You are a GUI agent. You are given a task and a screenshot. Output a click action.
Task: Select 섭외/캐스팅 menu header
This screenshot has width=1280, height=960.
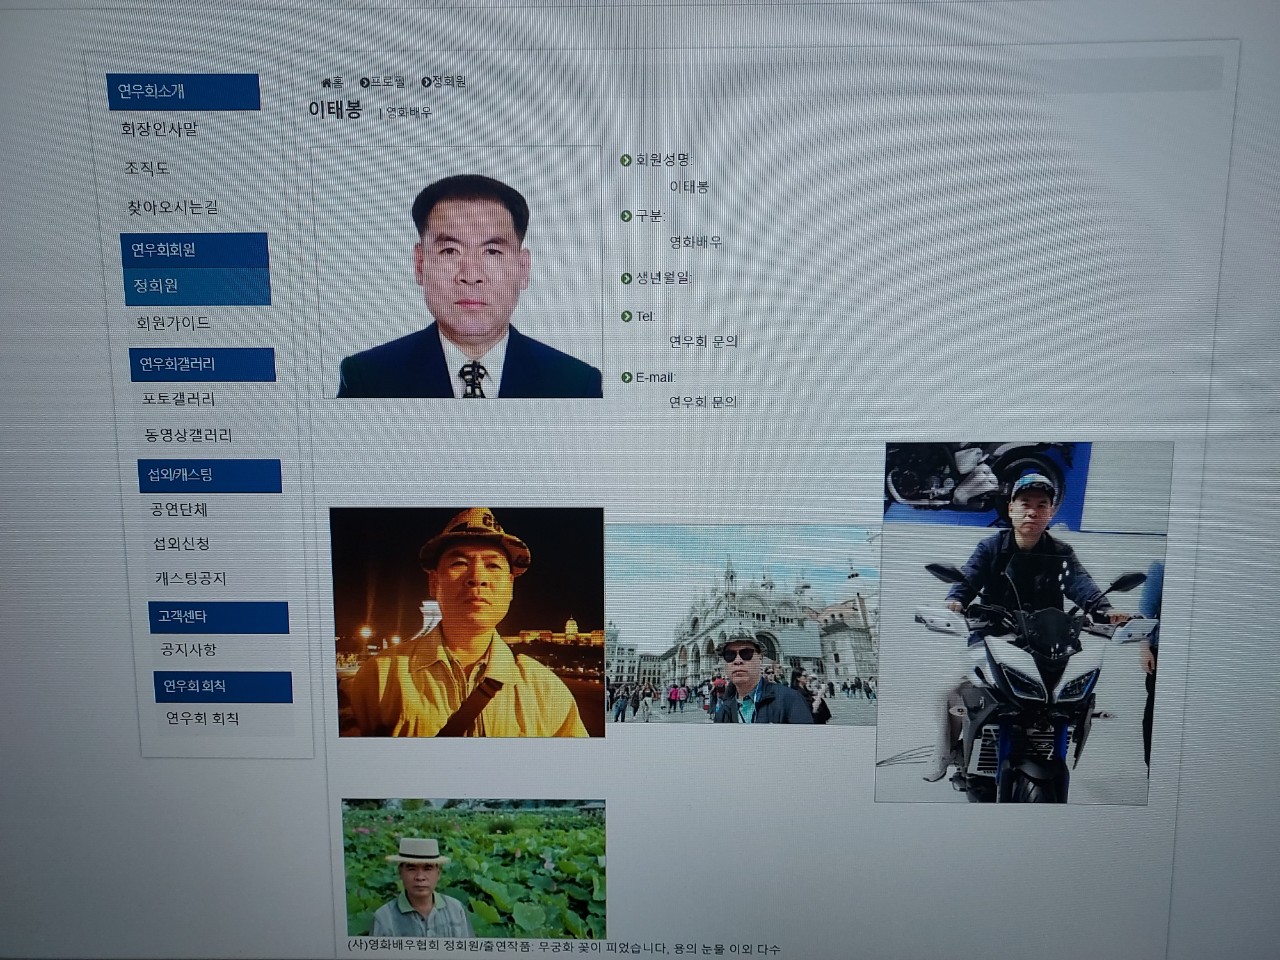coord(209,475)
